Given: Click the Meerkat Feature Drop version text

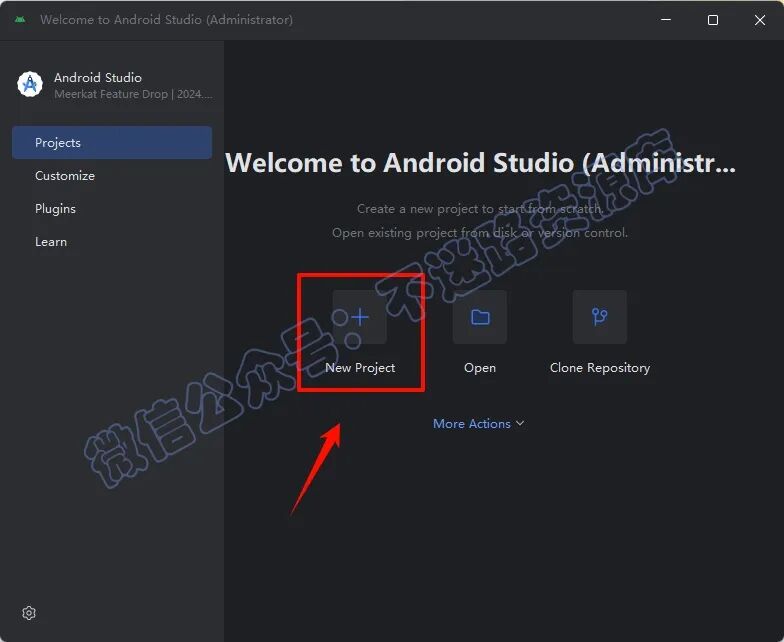Looking at the screenshot, I should coord(133,94).
